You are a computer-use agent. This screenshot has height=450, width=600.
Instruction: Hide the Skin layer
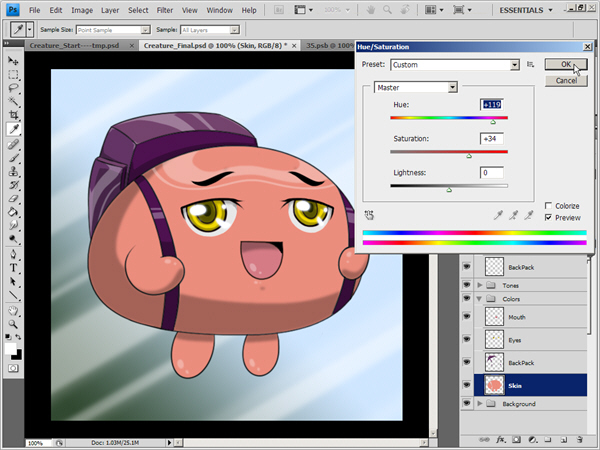[466, 385]
